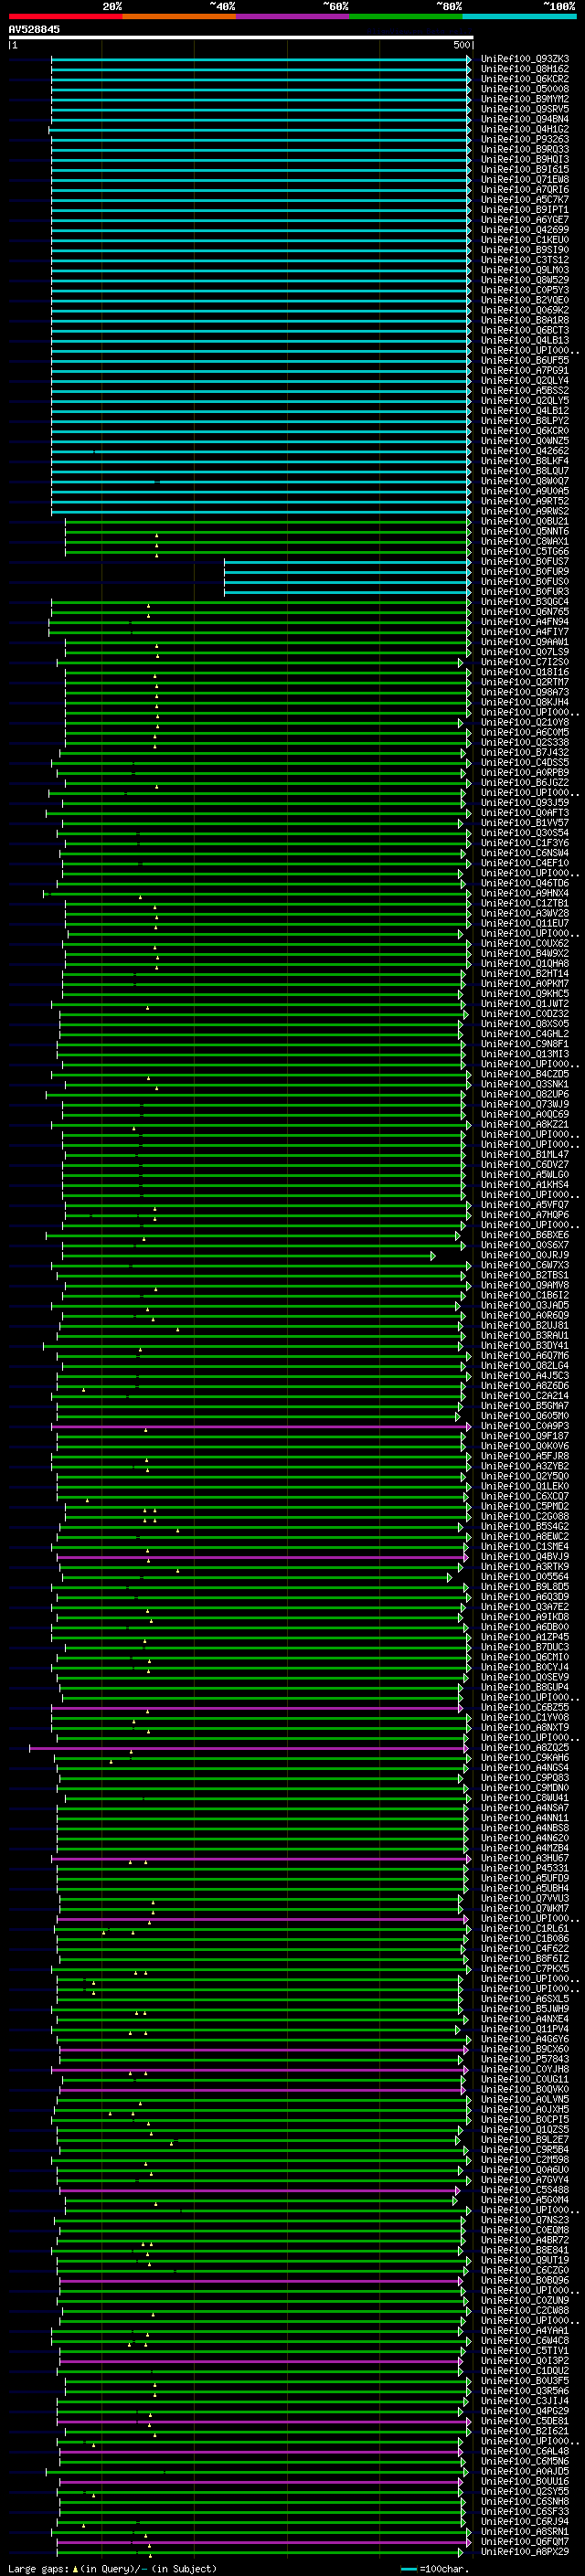This screenshot has width=585, height=2576.
Task: Click the 'Large gaps' legend text
Action: click(39, 2569)
